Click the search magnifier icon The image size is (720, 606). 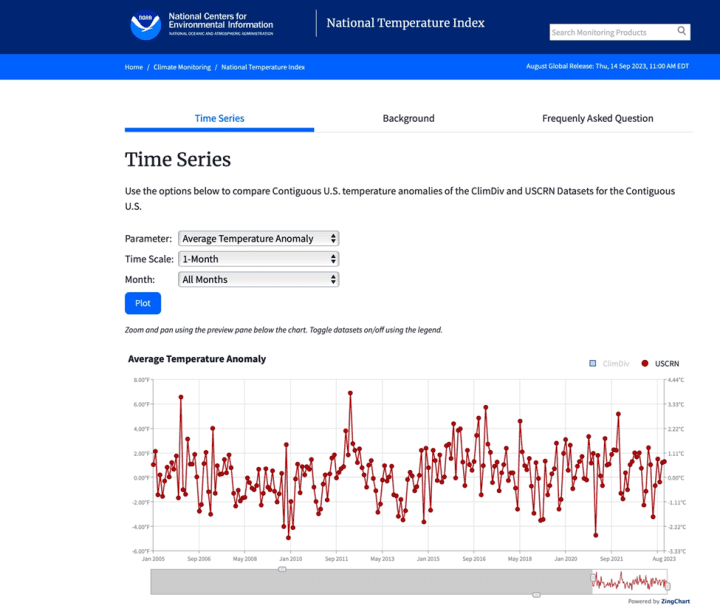682,31
